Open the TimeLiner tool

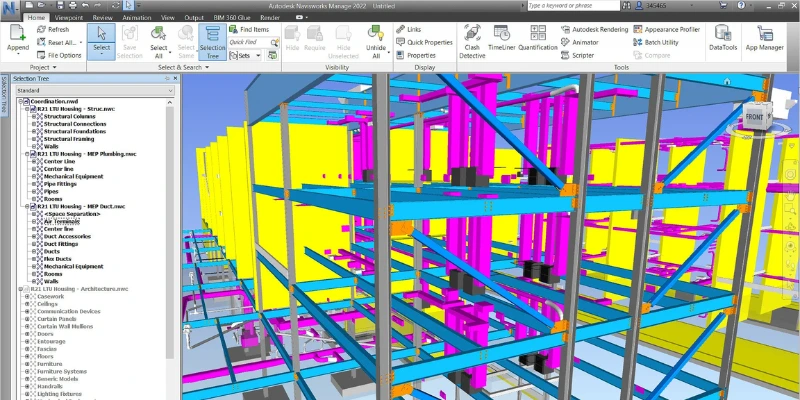point(502,38)
